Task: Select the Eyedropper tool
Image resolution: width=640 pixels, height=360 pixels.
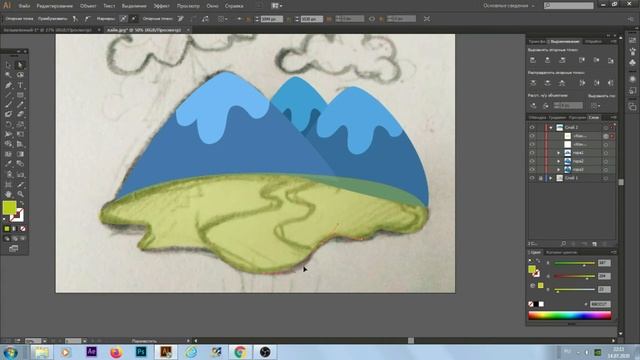Action: [x=9, y=164]
